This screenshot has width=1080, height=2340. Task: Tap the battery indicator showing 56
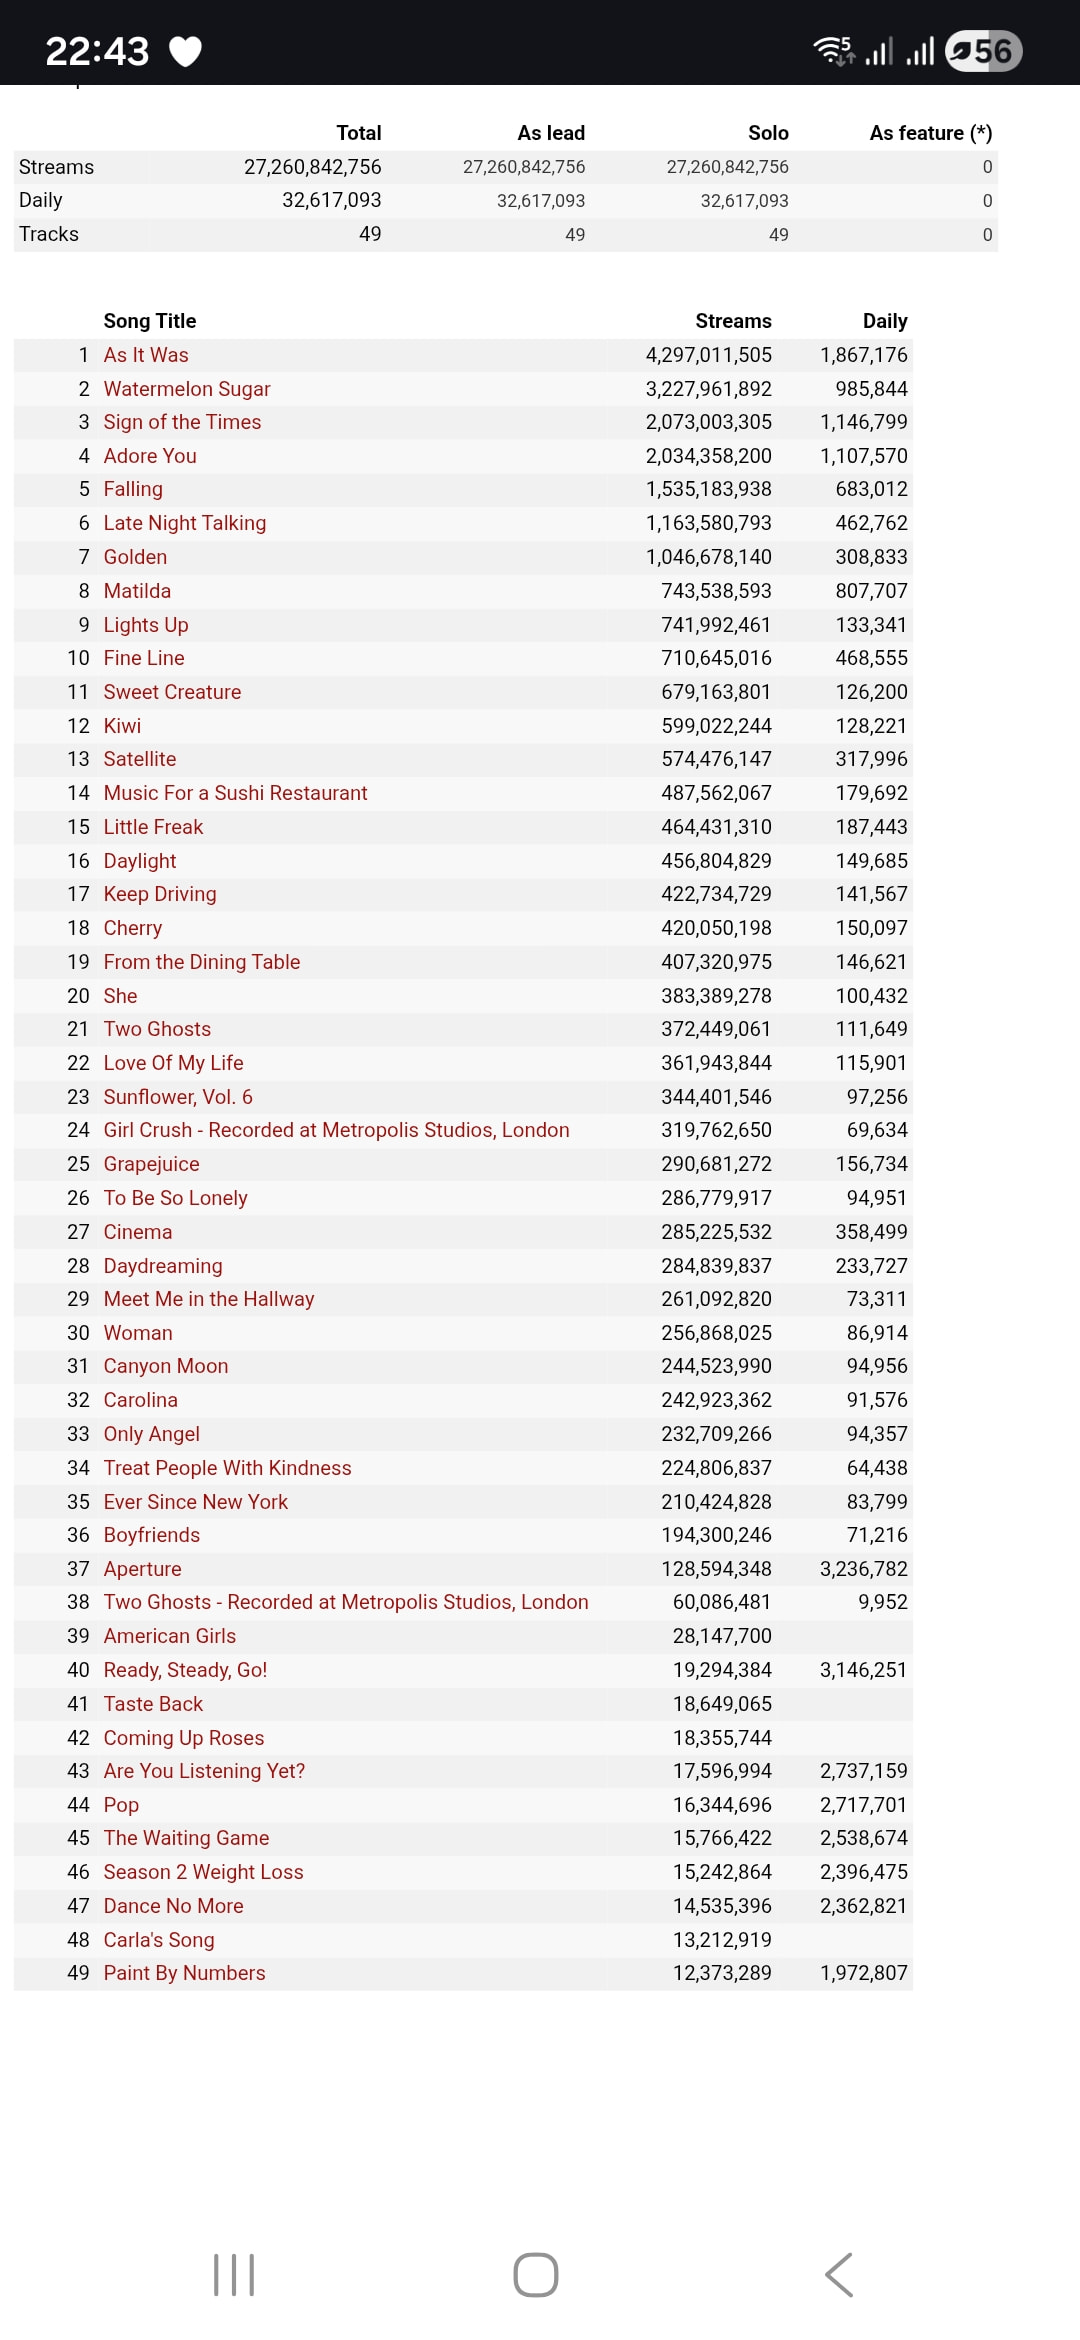pos(983,51)
